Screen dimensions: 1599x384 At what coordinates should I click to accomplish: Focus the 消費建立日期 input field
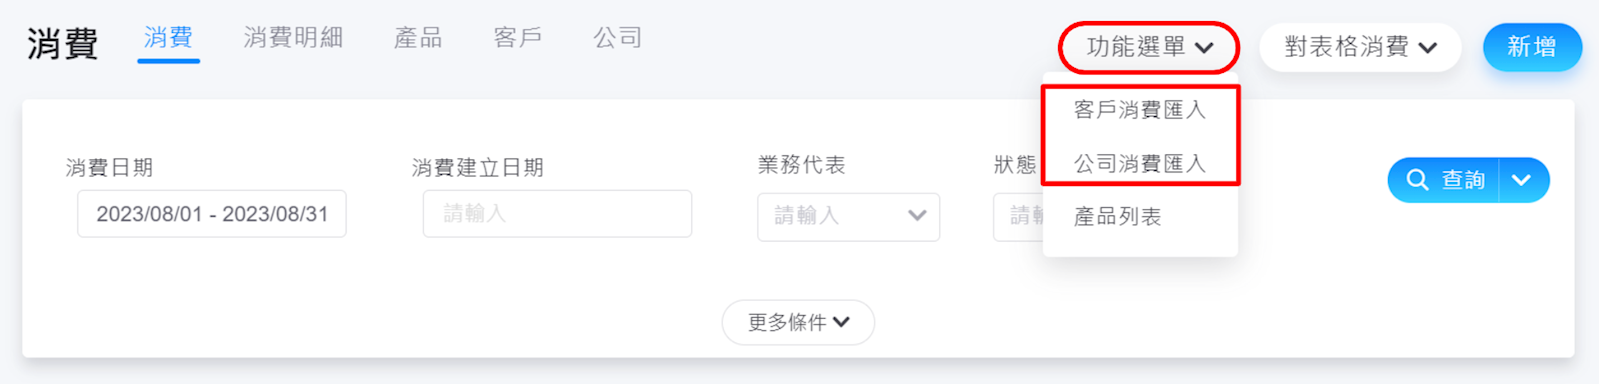[x=557, y=214]
